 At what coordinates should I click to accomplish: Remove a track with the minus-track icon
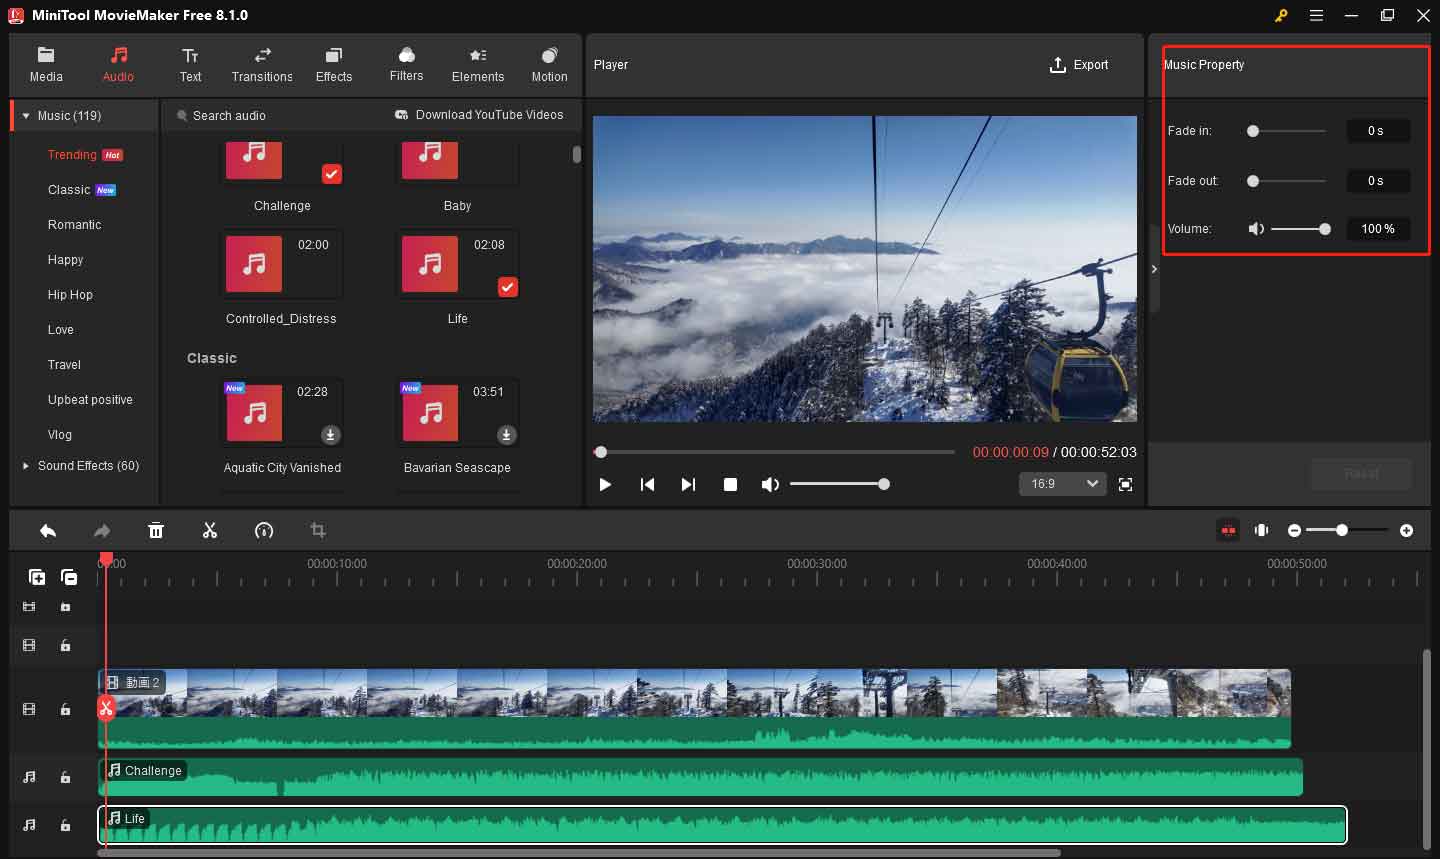tap(69, 577)
